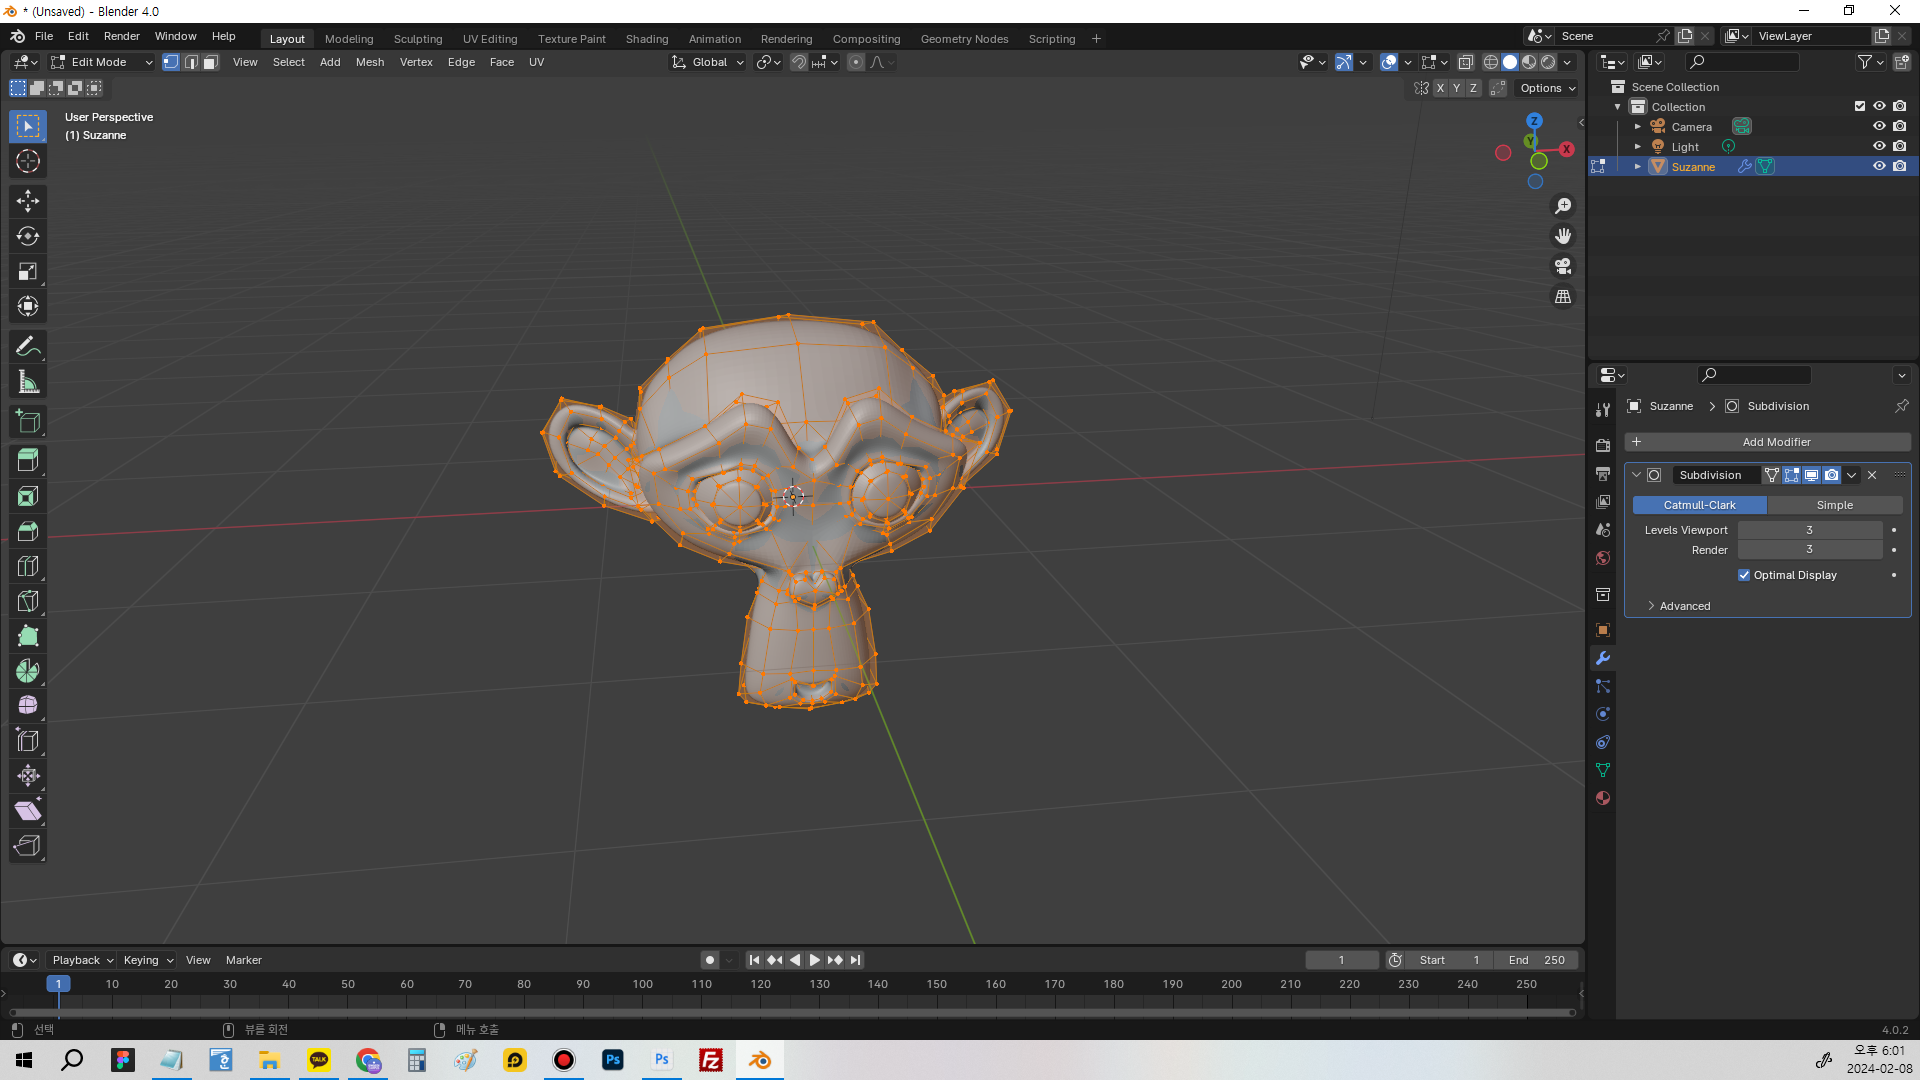Hide Suzanne in viewport via eye icon
1920x1080 pixels.
pos(1879,167)
